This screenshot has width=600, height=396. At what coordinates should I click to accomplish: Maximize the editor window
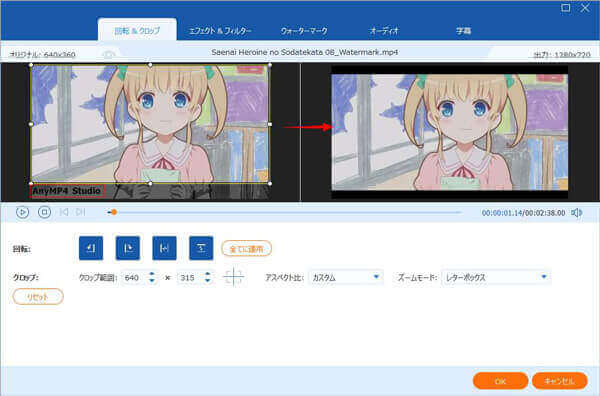click(x=566, y=8)
